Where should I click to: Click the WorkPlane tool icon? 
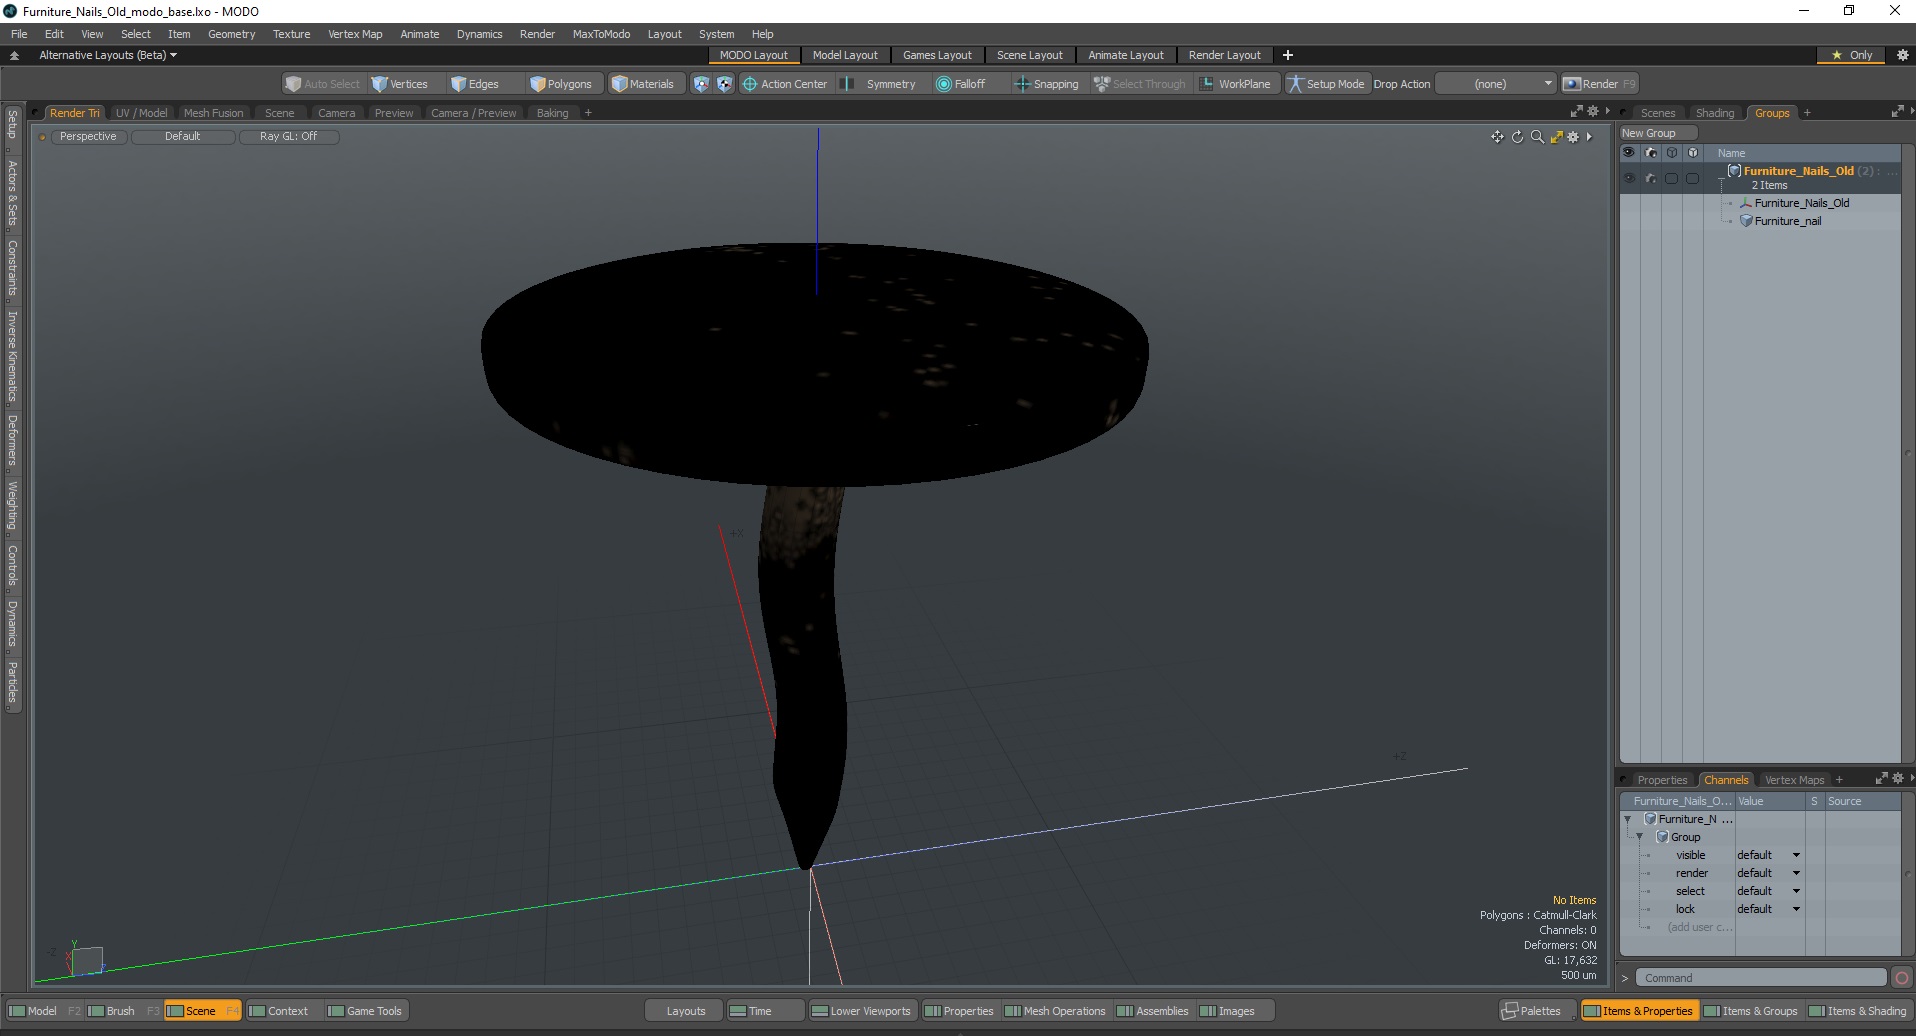pos(1207,84)
